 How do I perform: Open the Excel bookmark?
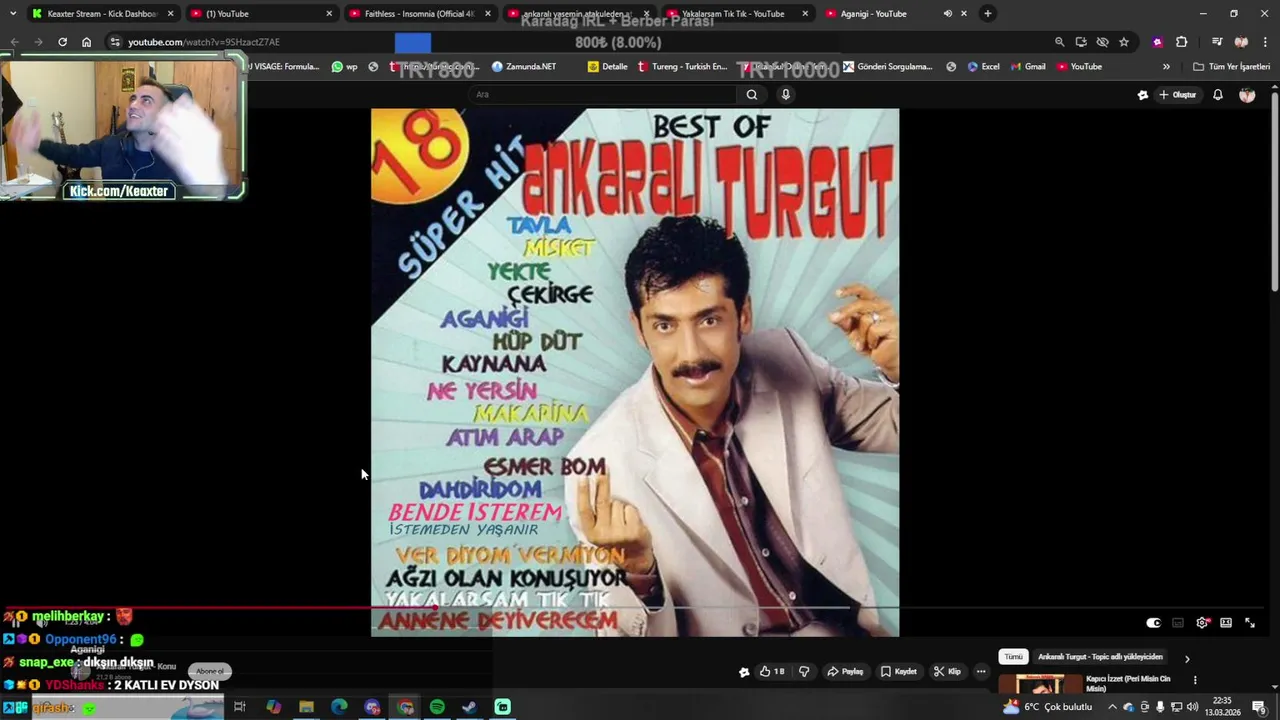coord(983,67)
